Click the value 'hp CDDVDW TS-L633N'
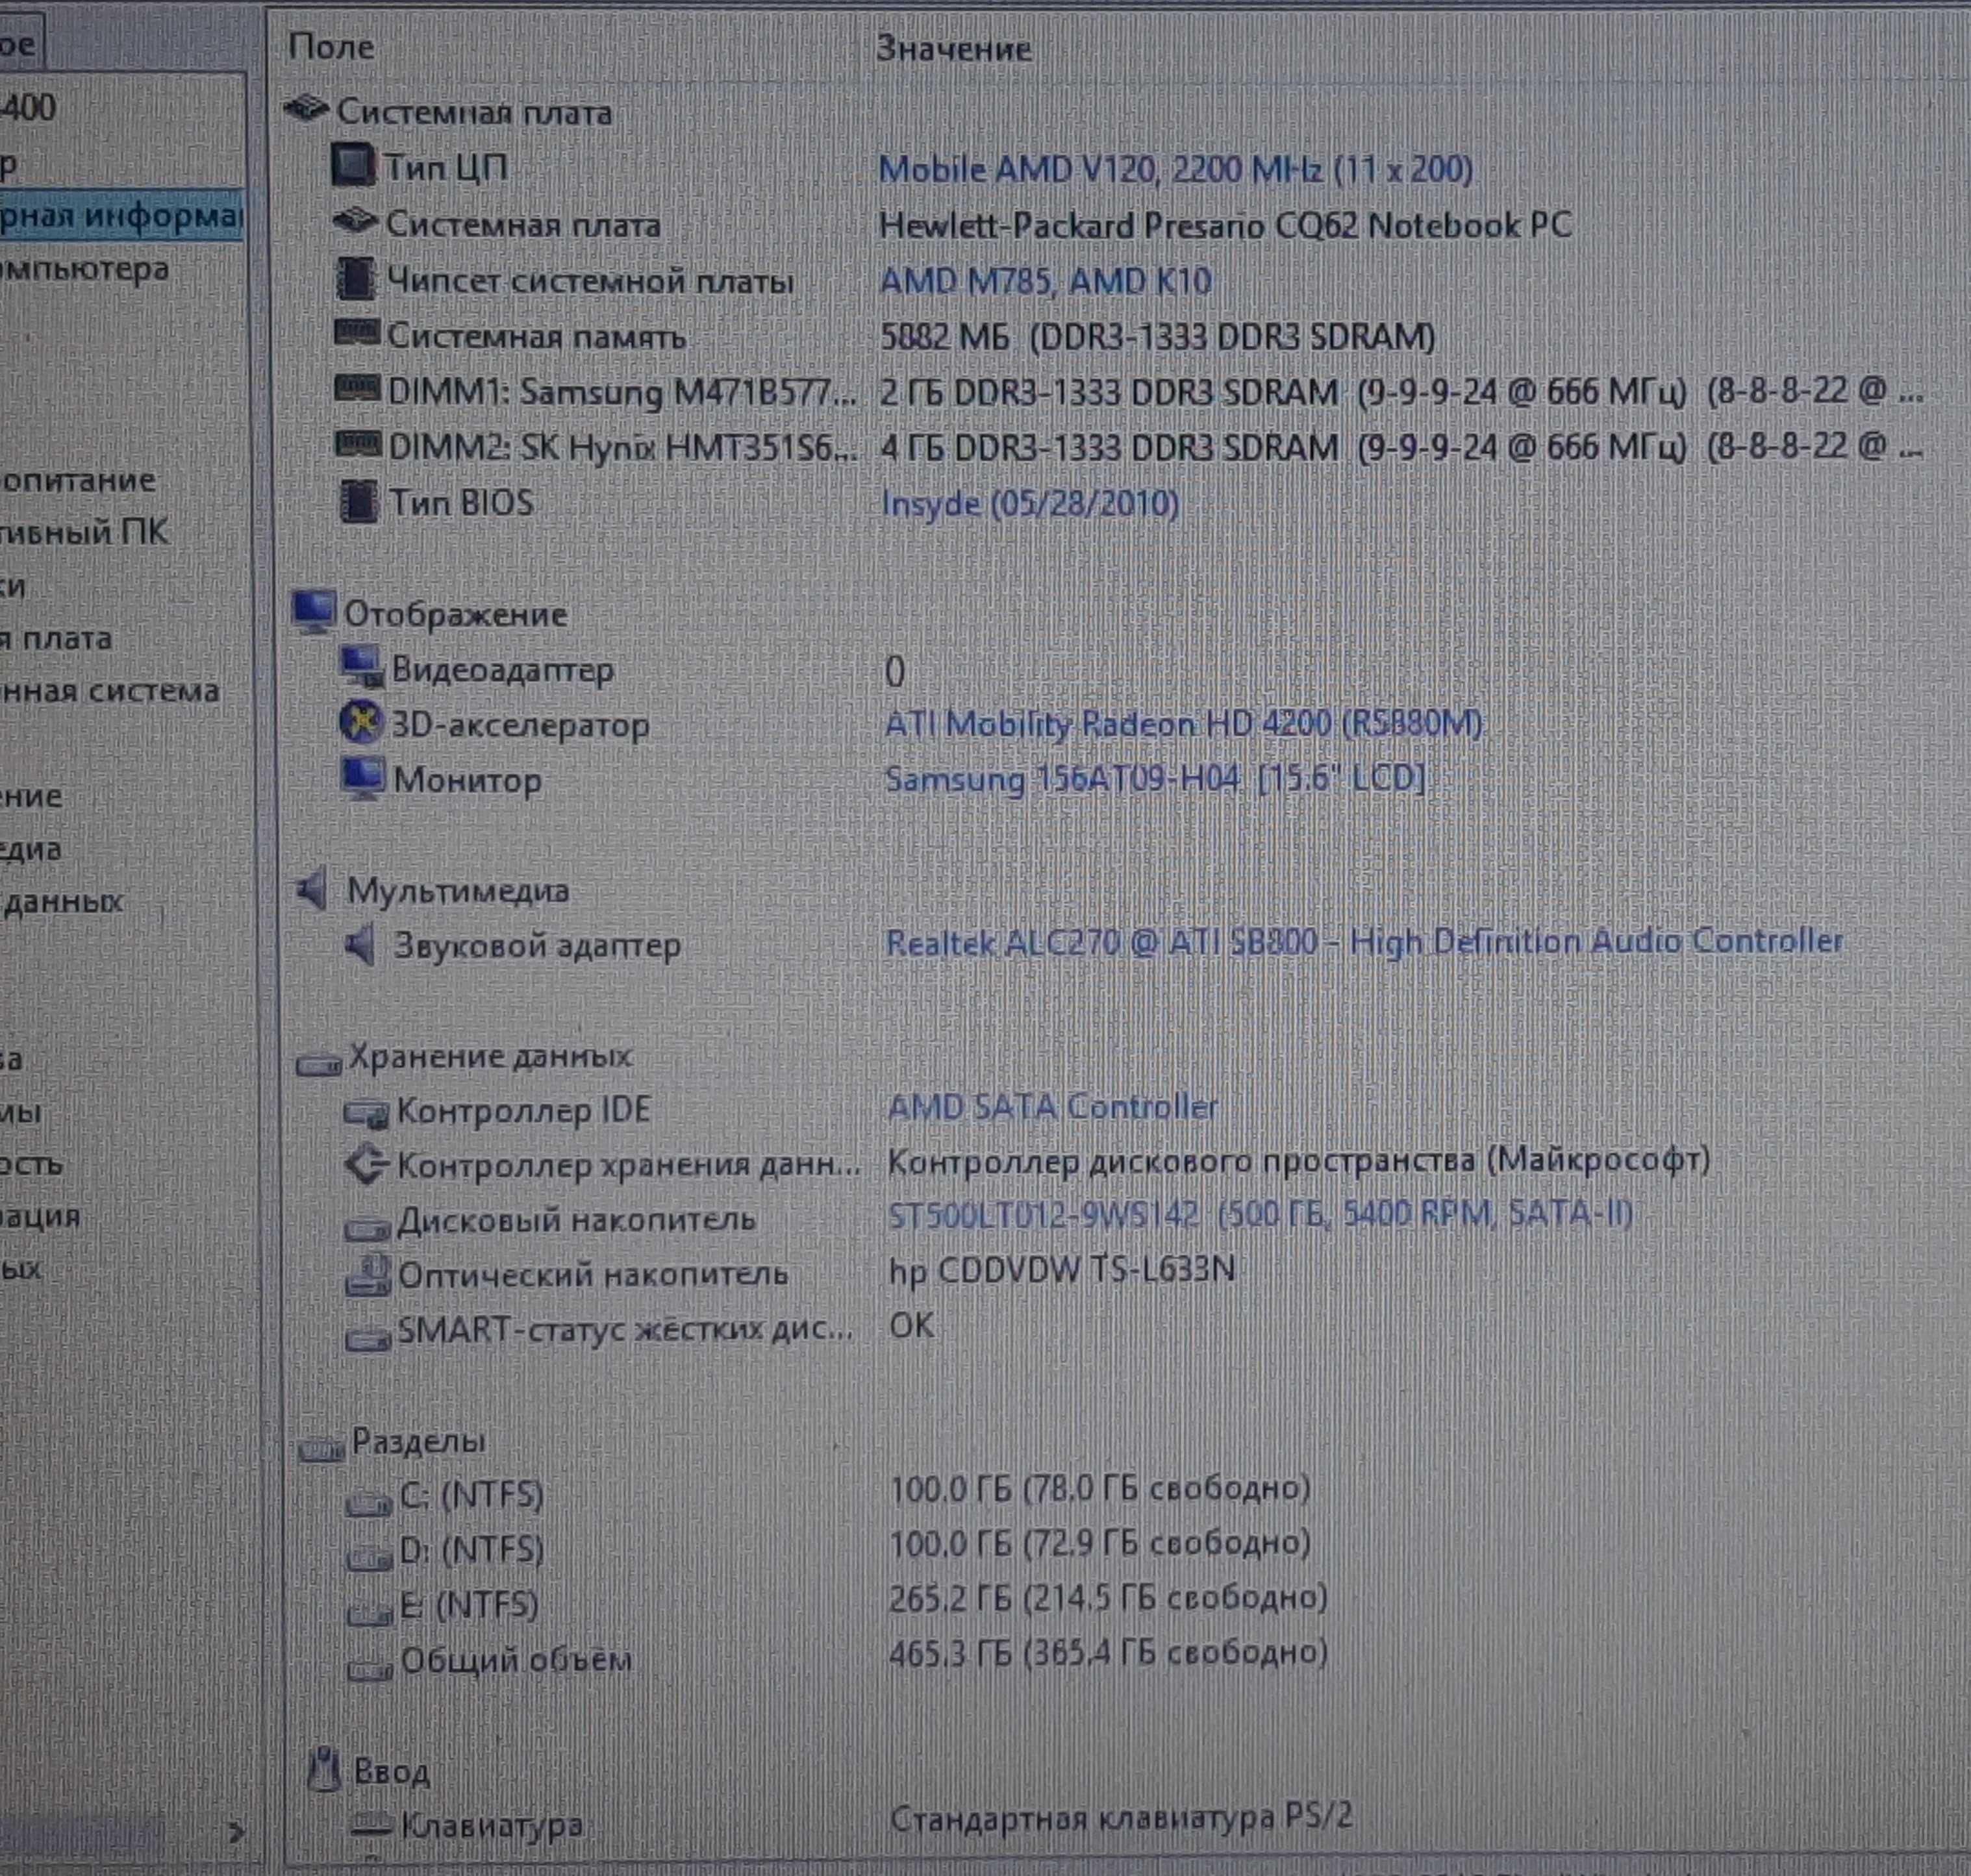The height and width of the screenshot is (1876, 1971). click(x=1062, y=1271)
